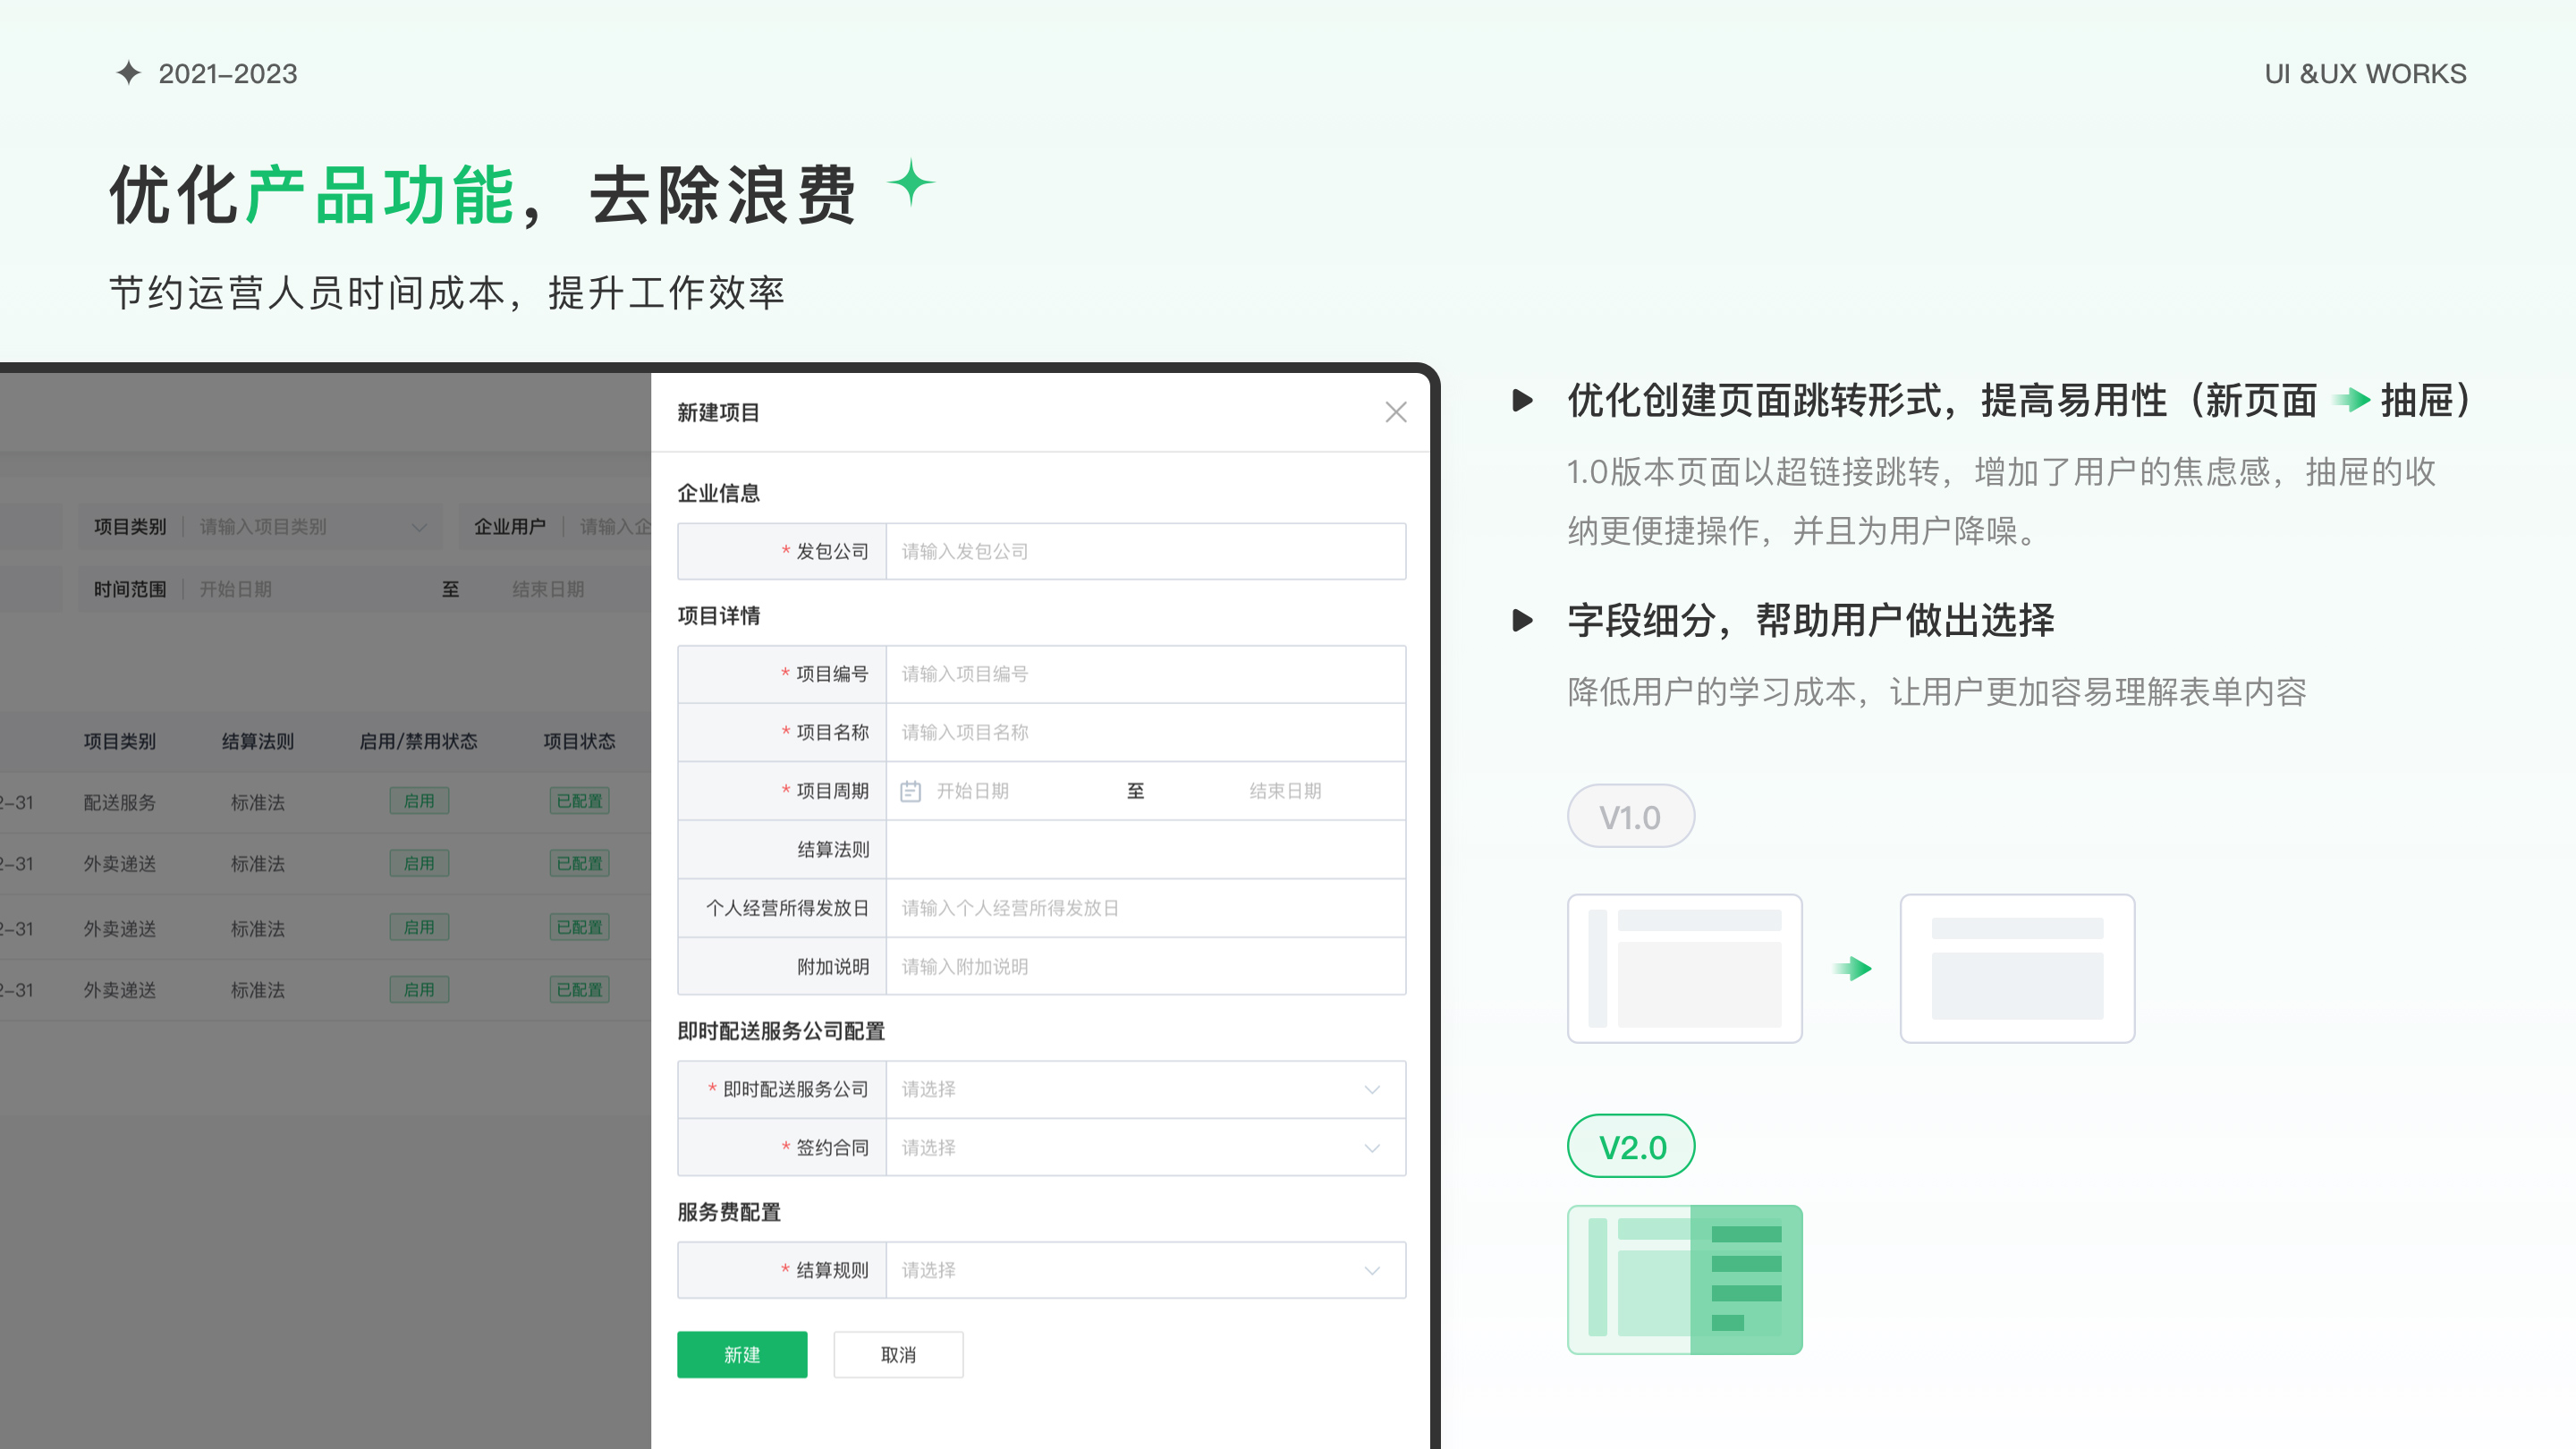Focus the 附加说明 input field
This screenshot has width=2576, height=1449.
click(1145, 966)
